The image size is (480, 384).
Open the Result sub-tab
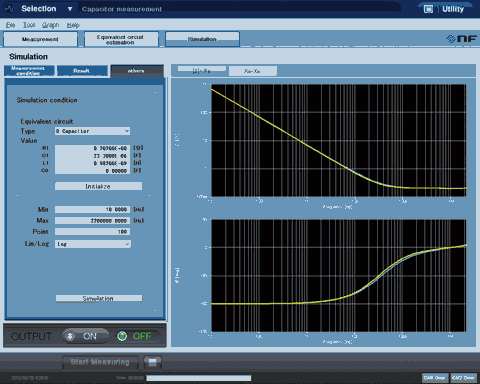coord(83,70)
